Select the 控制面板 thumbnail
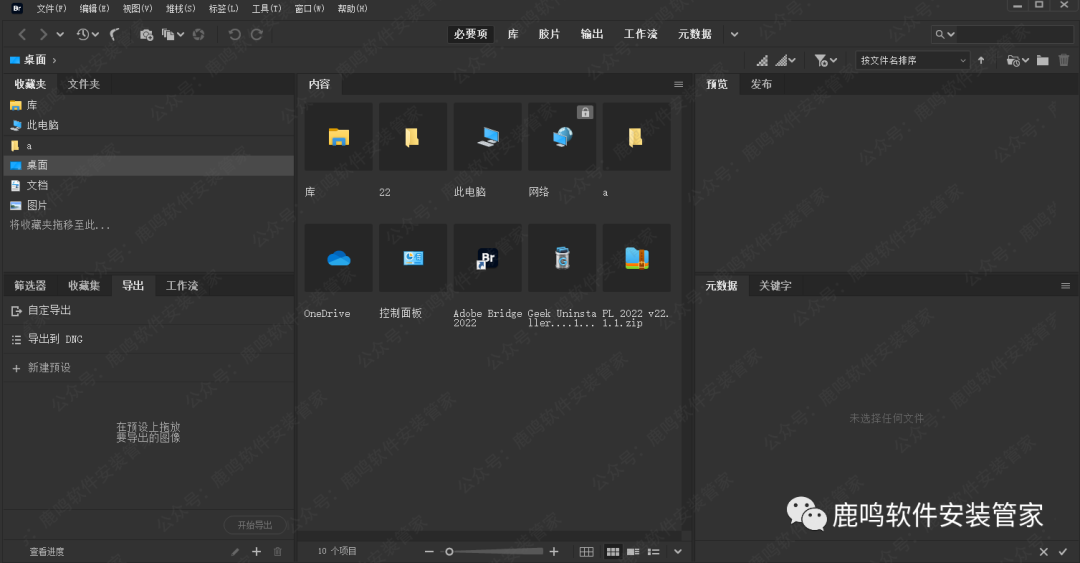 pyautogui.click(x=413, y=258)
